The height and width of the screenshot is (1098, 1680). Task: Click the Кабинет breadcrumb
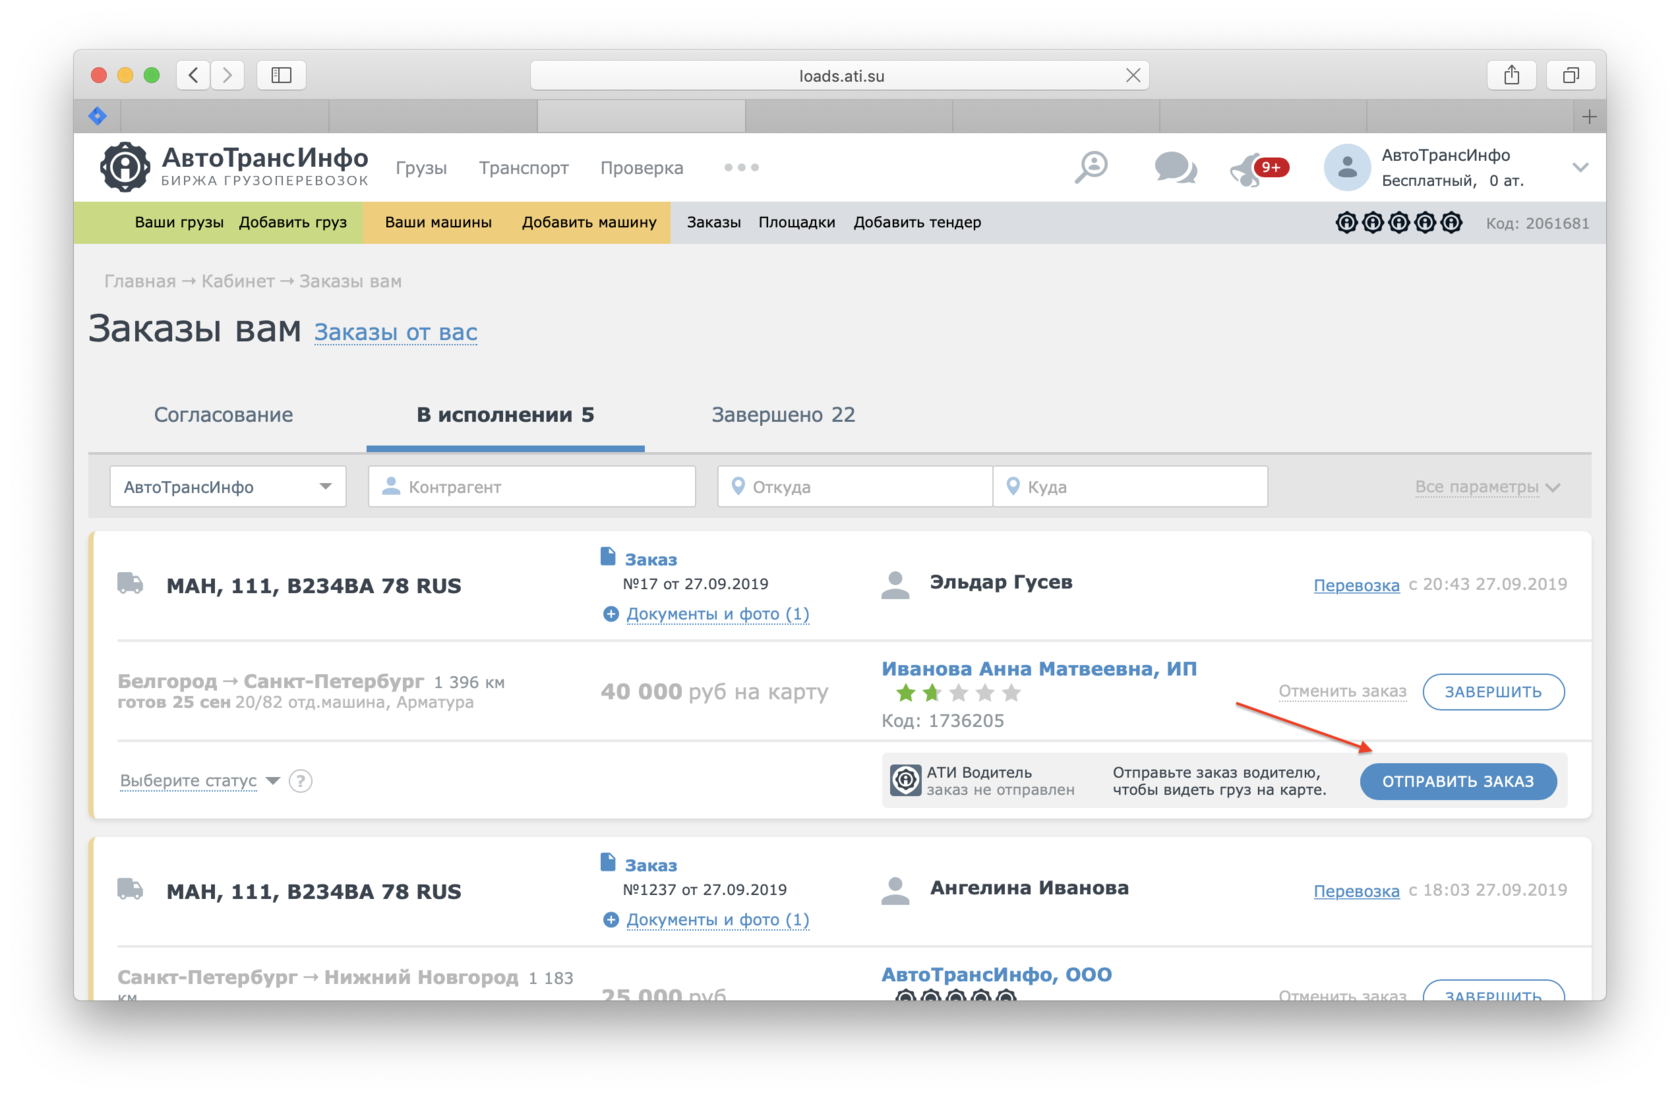[238, 281]
